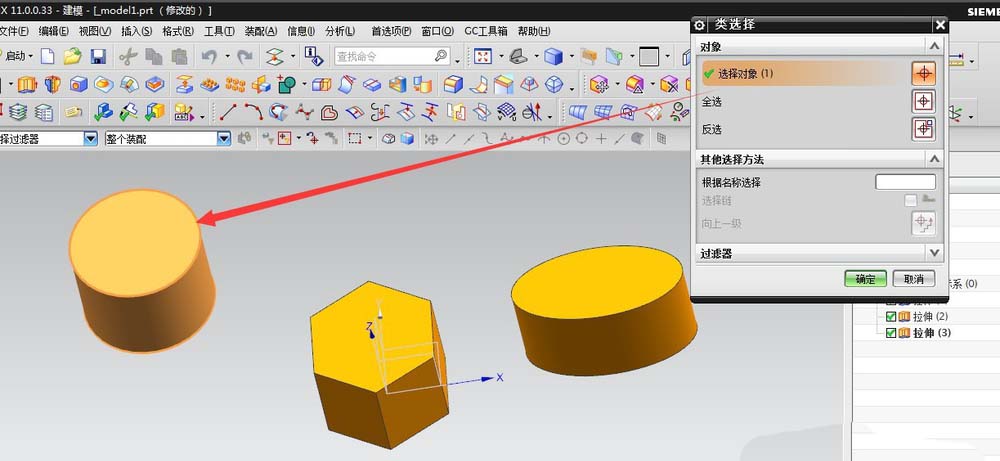1000x461 pixels.
Task: Click the Fit view icon
Action: point(483,56)
